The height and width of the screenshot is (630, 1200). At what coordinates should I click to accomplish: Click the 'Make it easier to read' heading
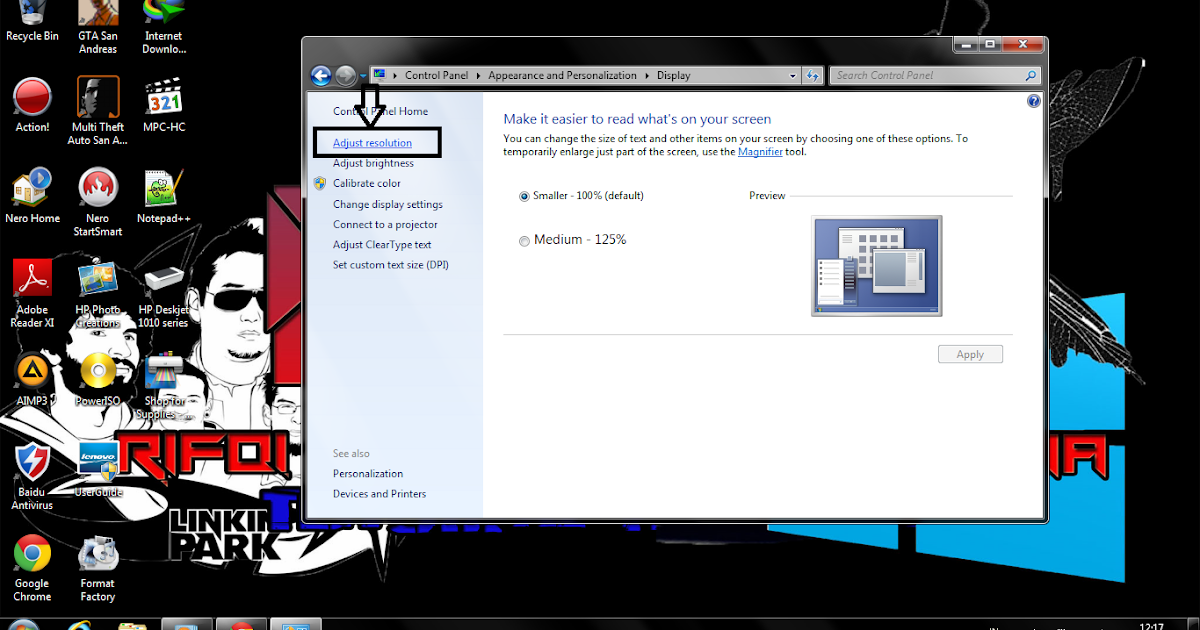(x=637, y=119)
